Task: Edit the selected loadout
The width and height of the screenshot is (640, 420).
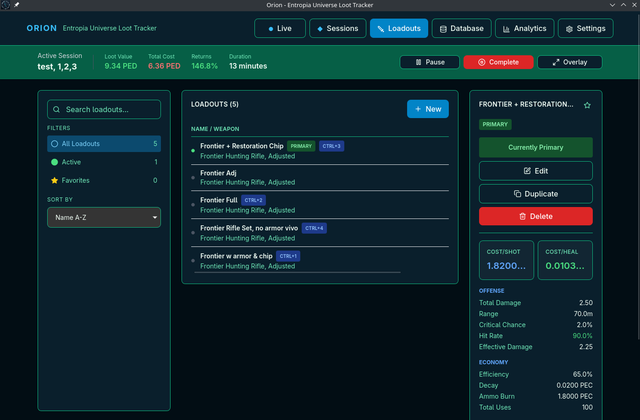Action: [x=536, y=171]
